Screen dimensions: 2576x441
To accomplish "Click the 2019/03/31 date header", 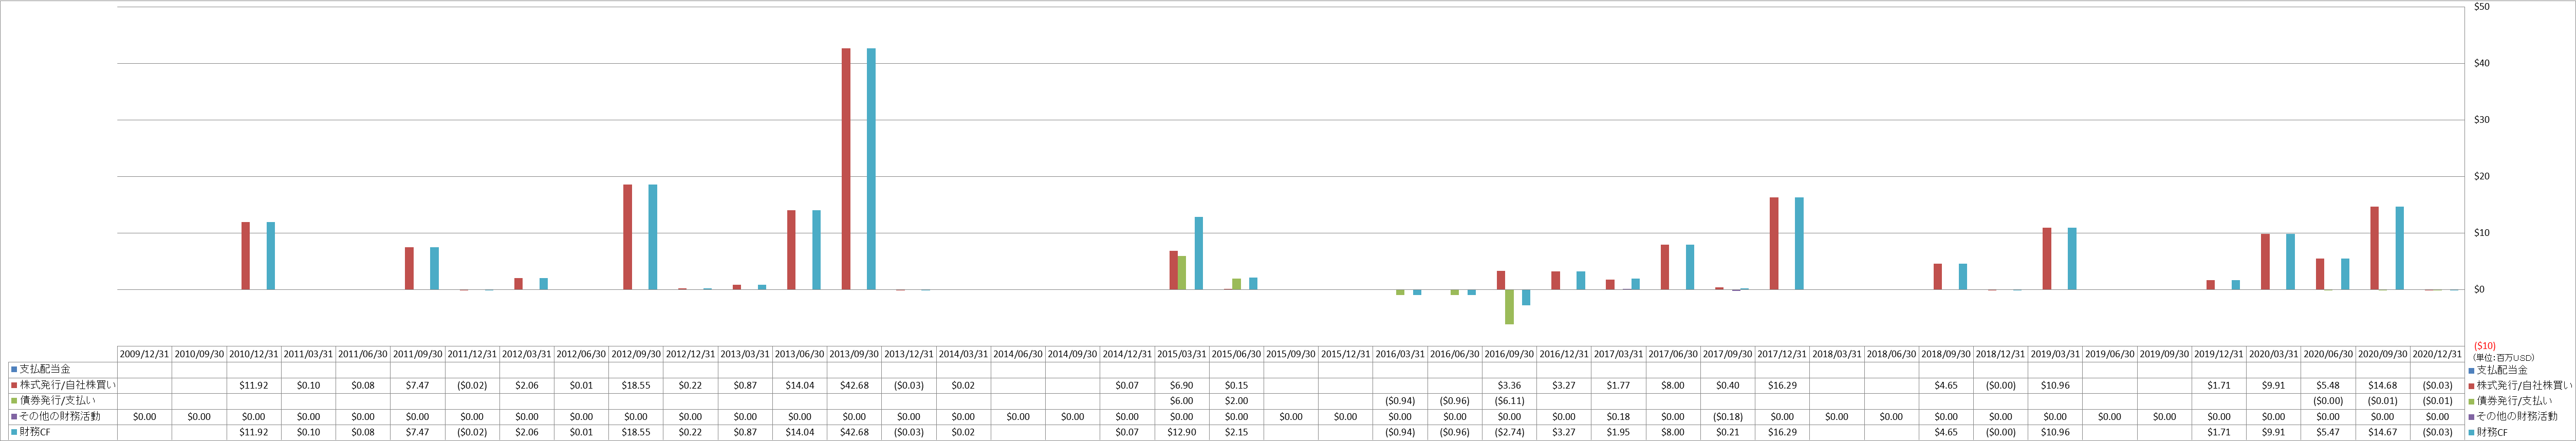I will pyautogui.click(x=2055, y=354).
